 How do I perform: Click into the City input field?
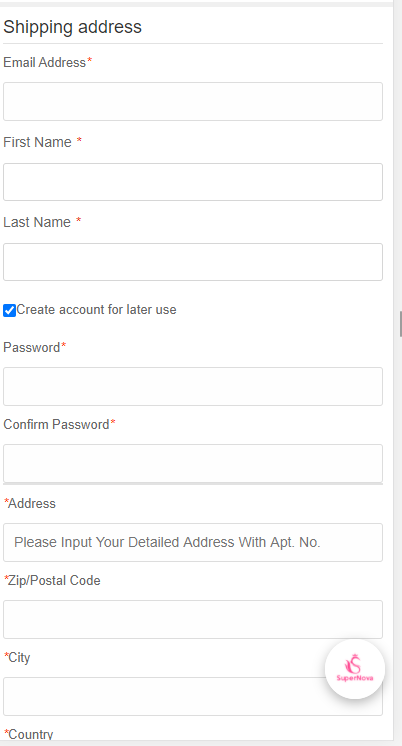coord(193,697)
